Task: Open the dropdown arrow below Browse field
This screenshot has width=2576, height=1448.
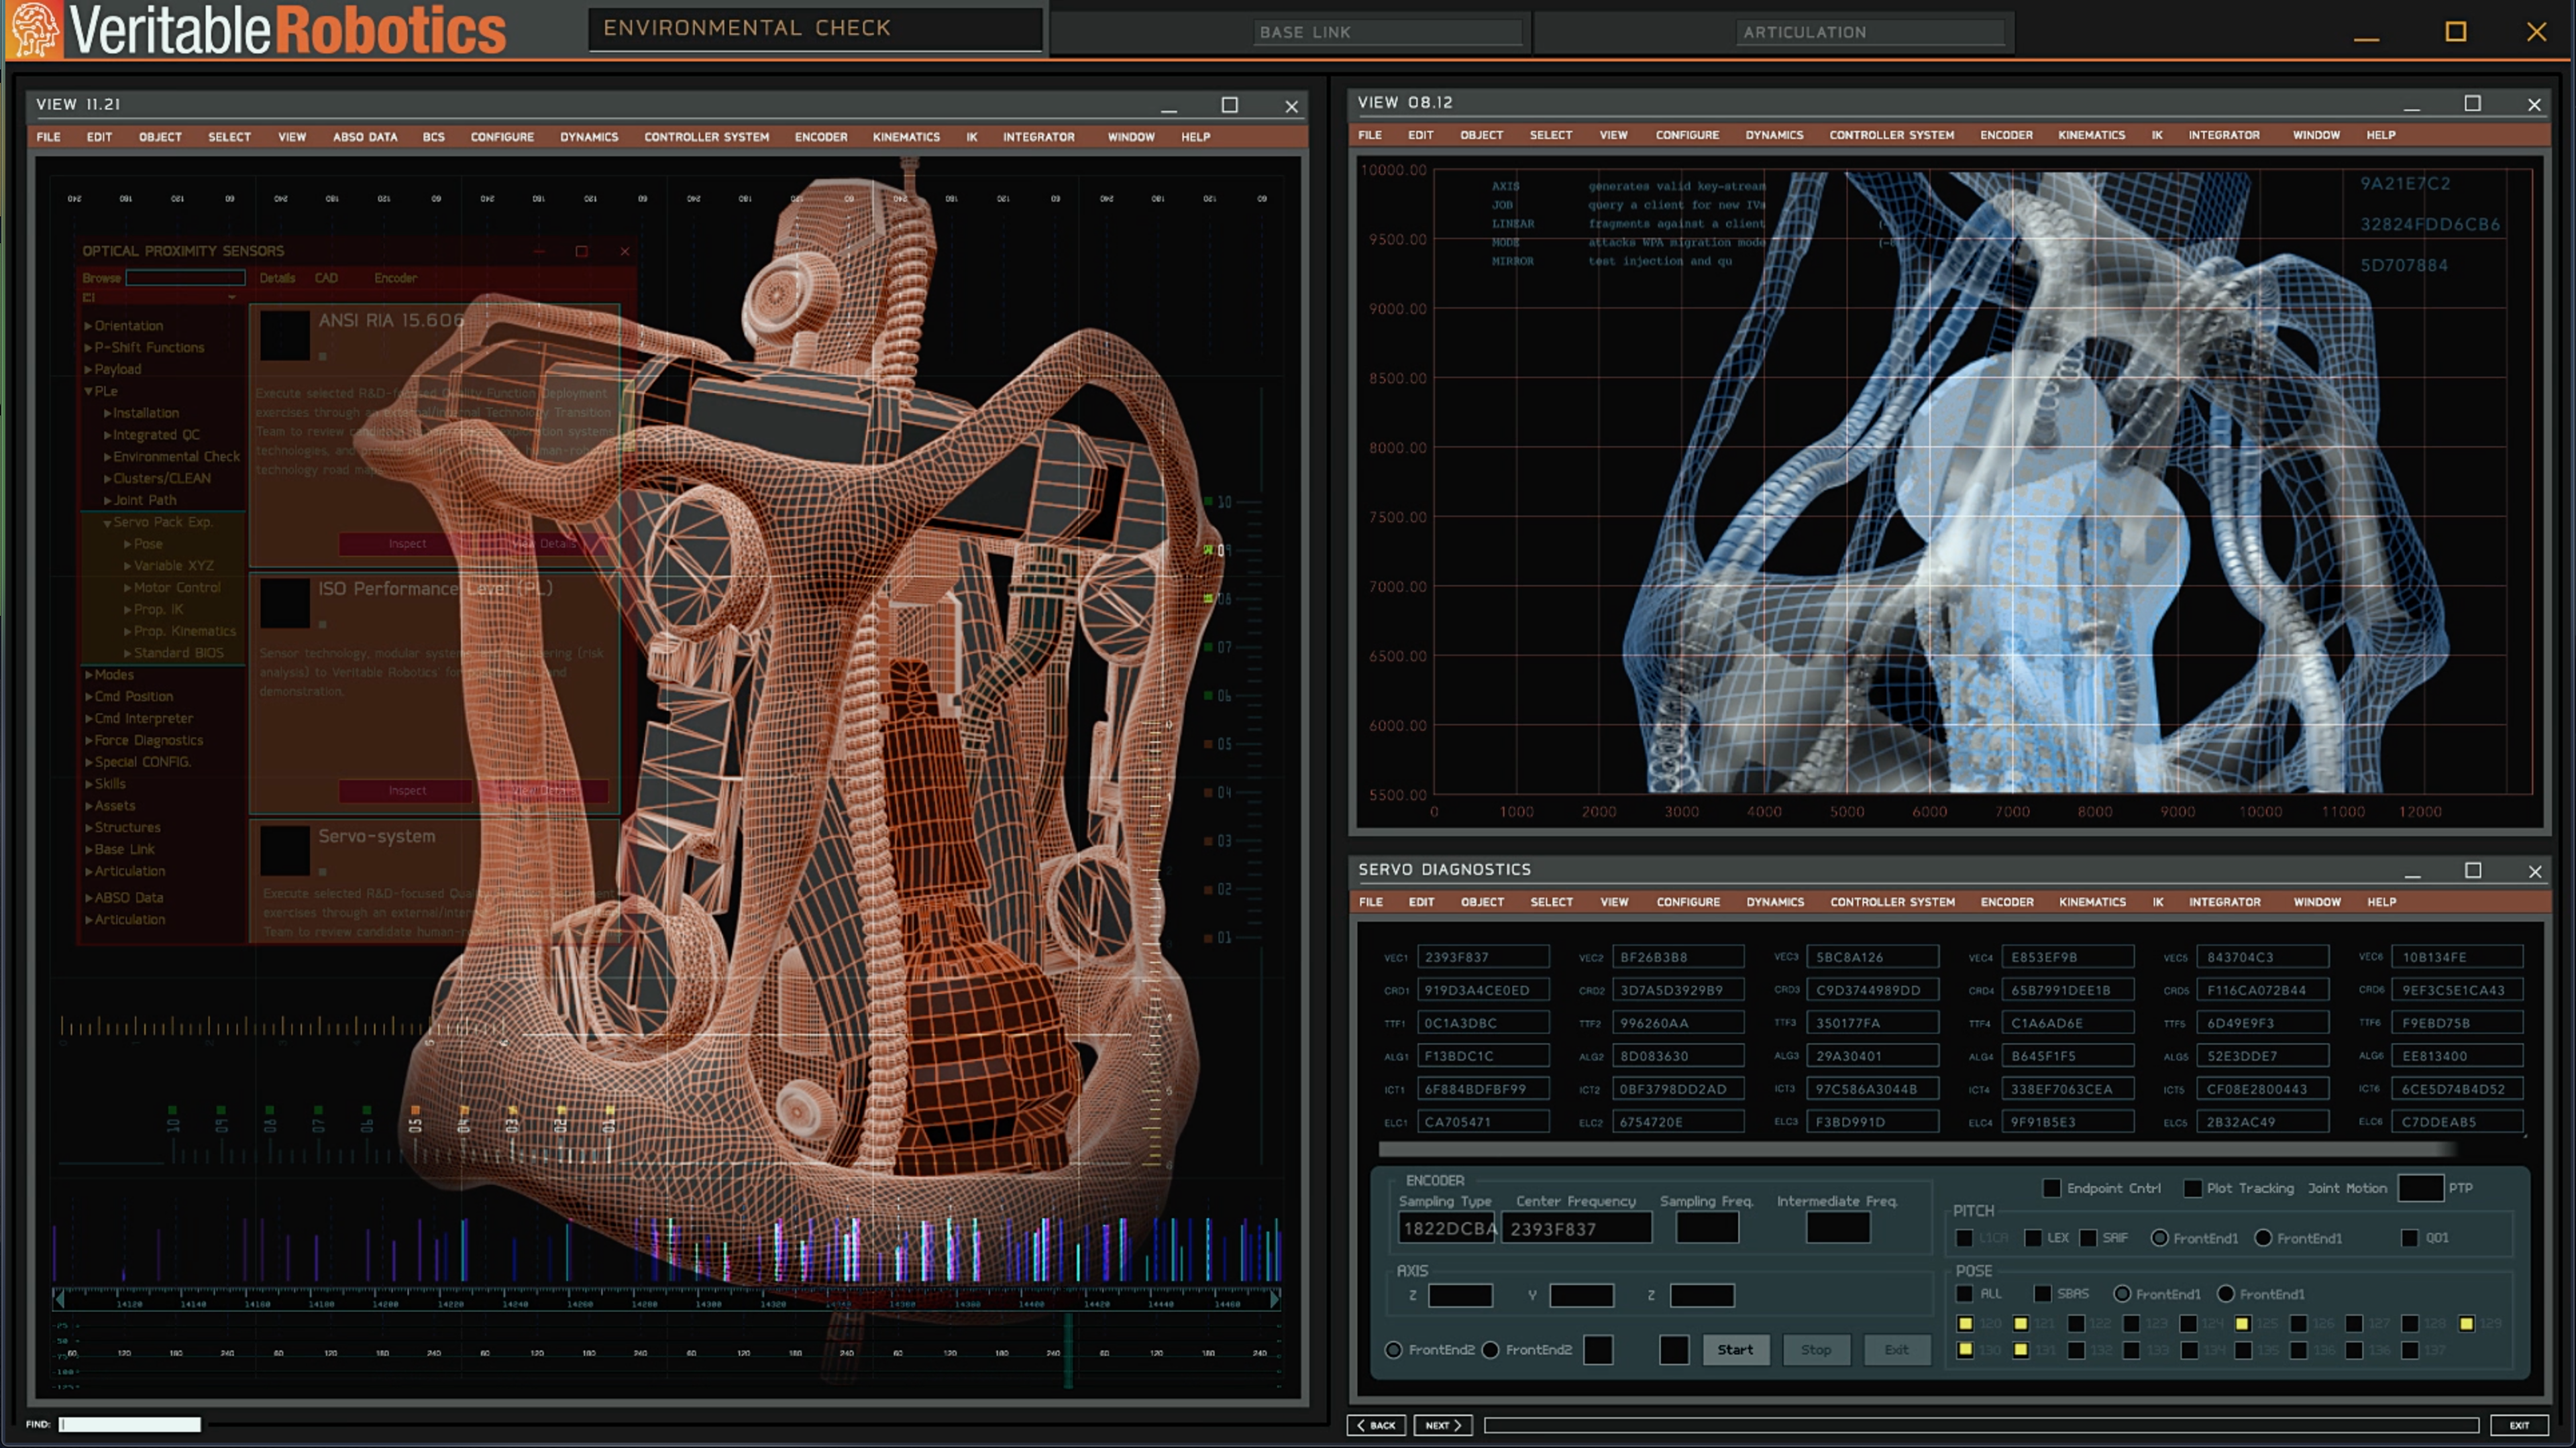Action: (231, 297)
